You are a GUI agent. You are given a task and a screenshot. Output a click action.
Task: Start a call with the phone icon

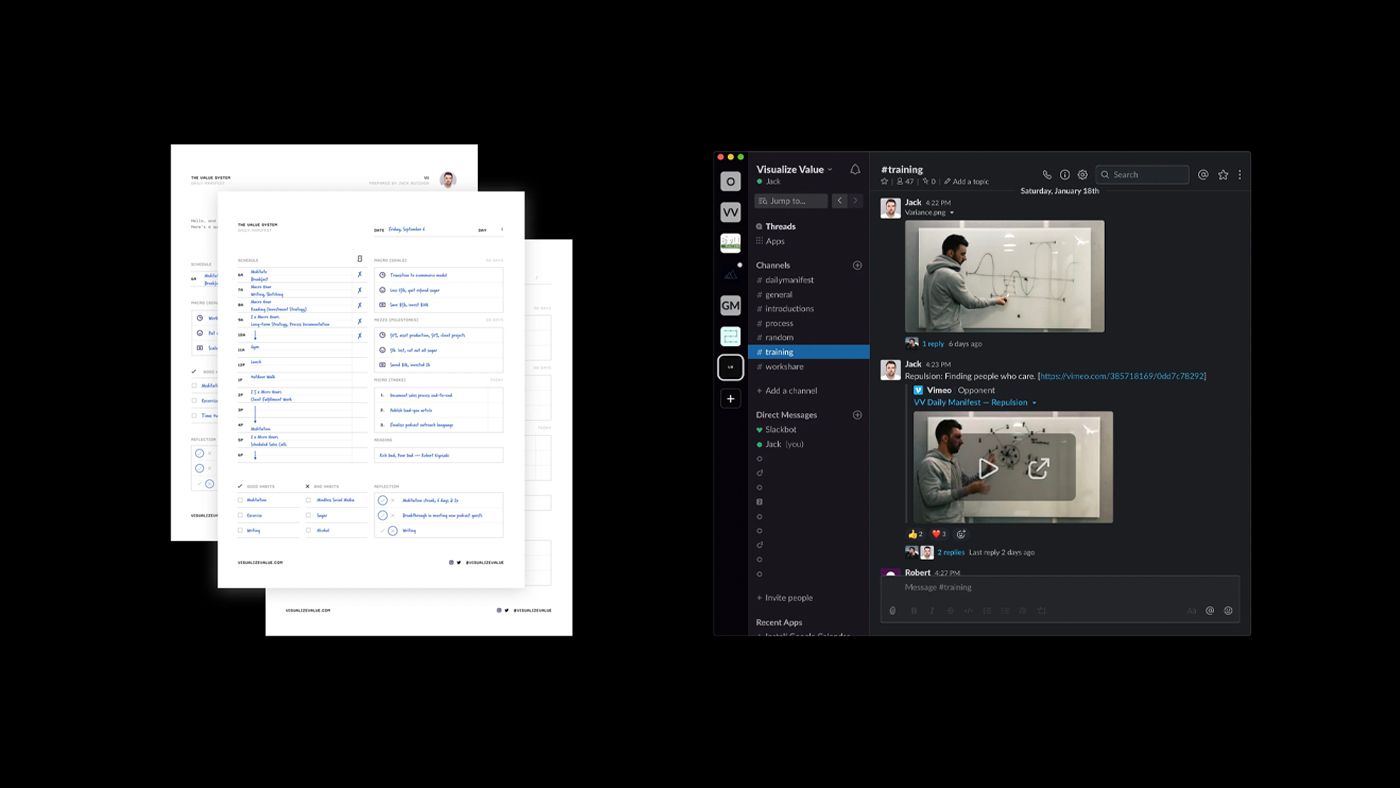1047,175
